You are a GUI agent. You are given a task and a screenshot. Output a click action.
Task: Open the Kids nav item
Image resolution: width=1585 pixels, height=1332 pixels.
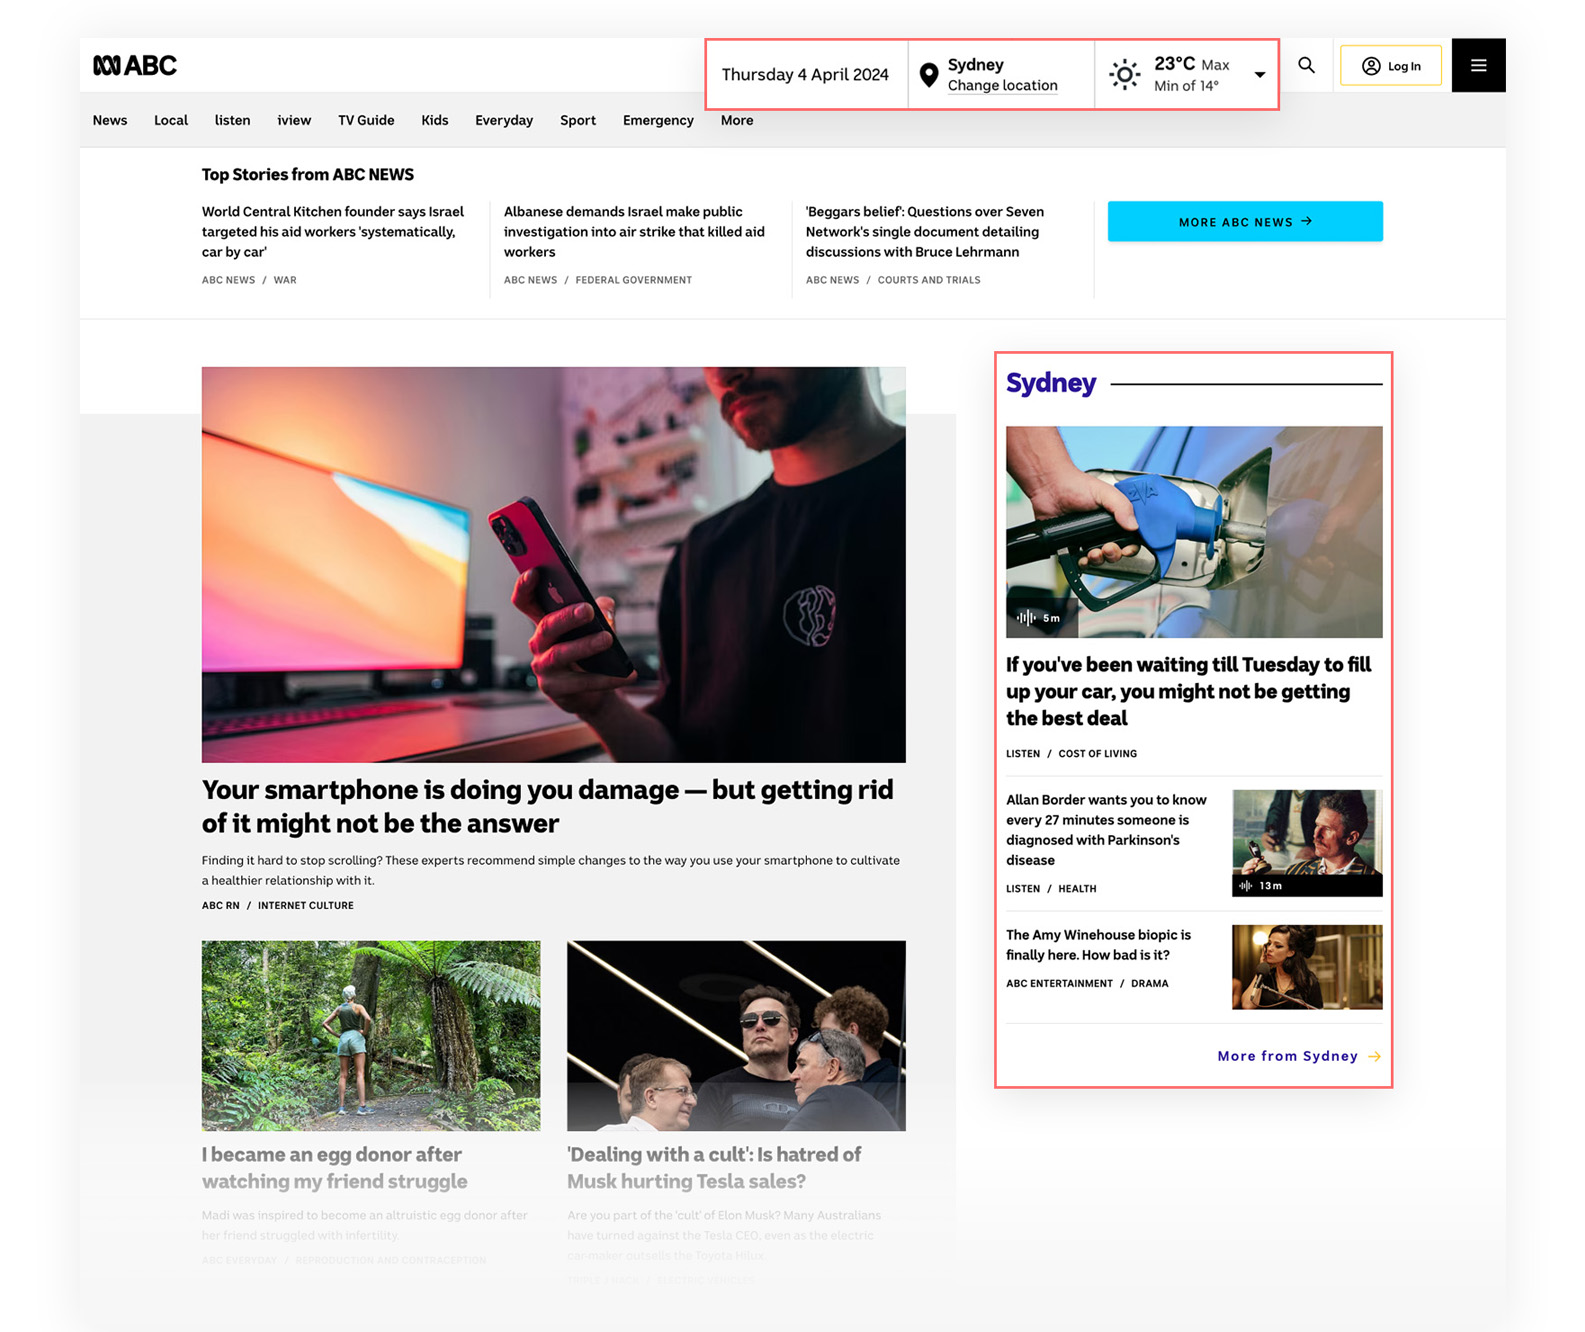[435, 120]
